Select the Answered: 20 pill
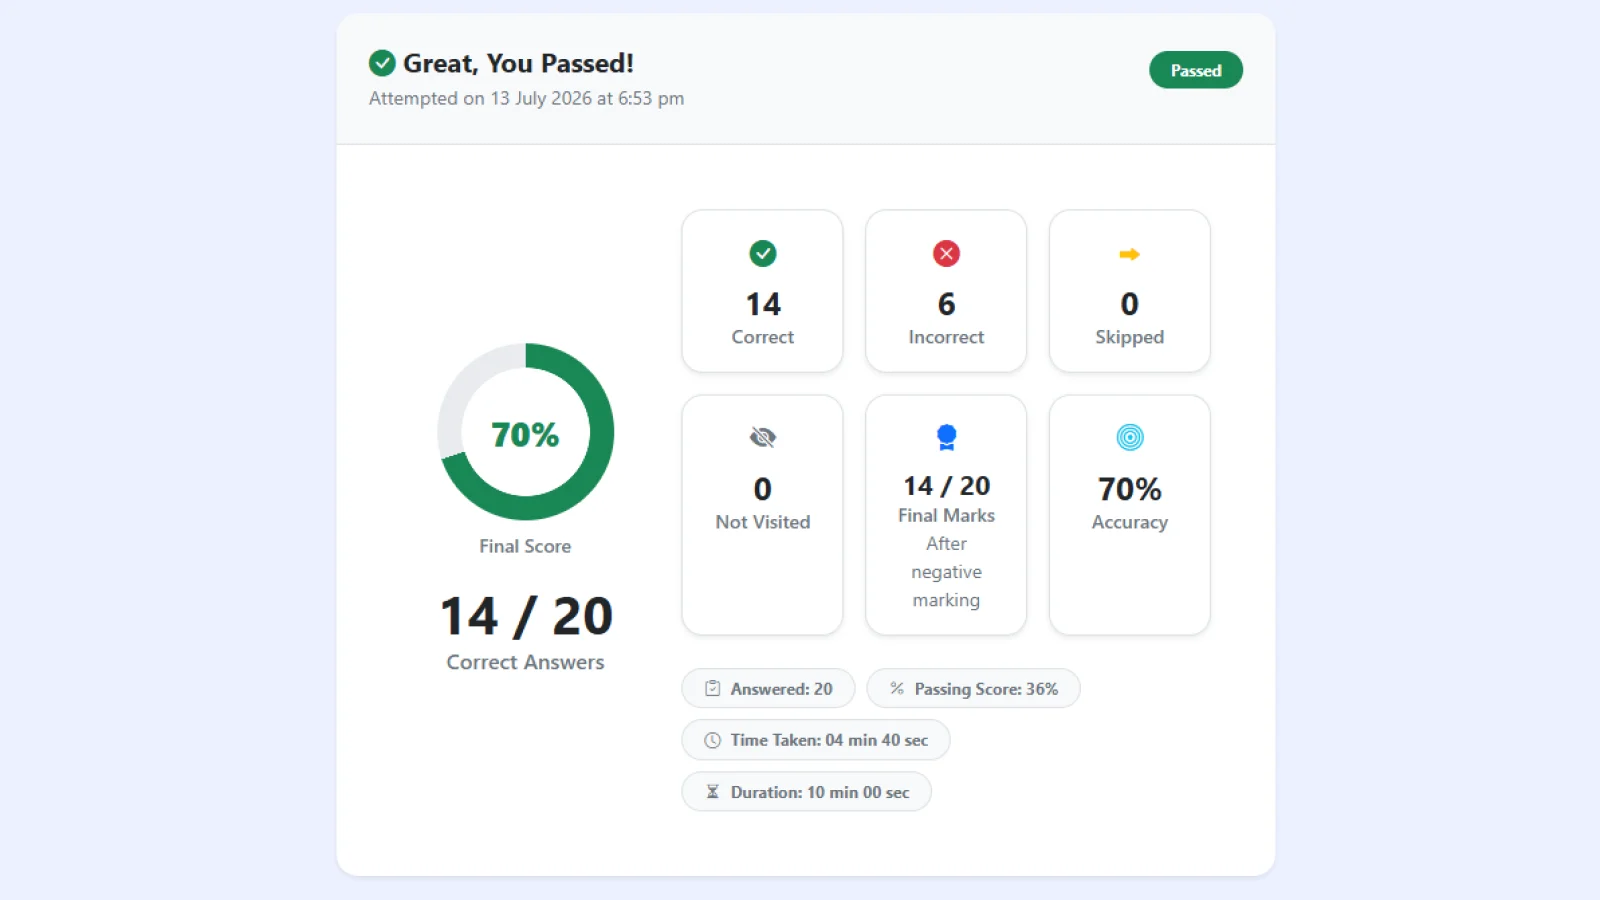 pyautogui.click(x=768, y=688)
